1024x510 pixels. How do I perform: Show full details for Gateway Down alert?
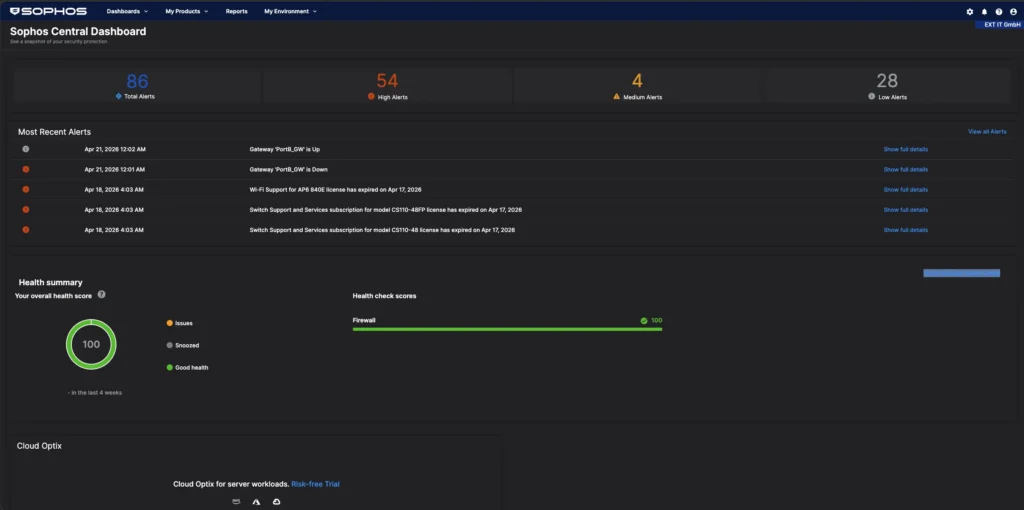click(905, 170)
